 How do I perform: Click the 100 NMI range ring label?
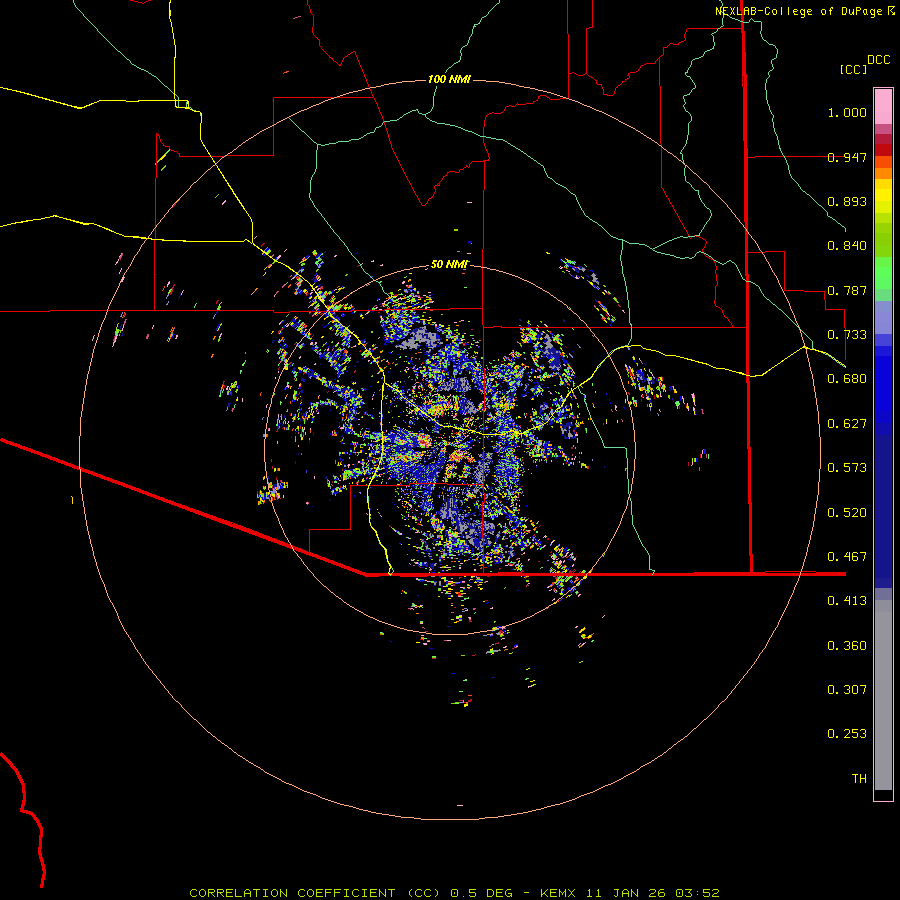[449, 79]
